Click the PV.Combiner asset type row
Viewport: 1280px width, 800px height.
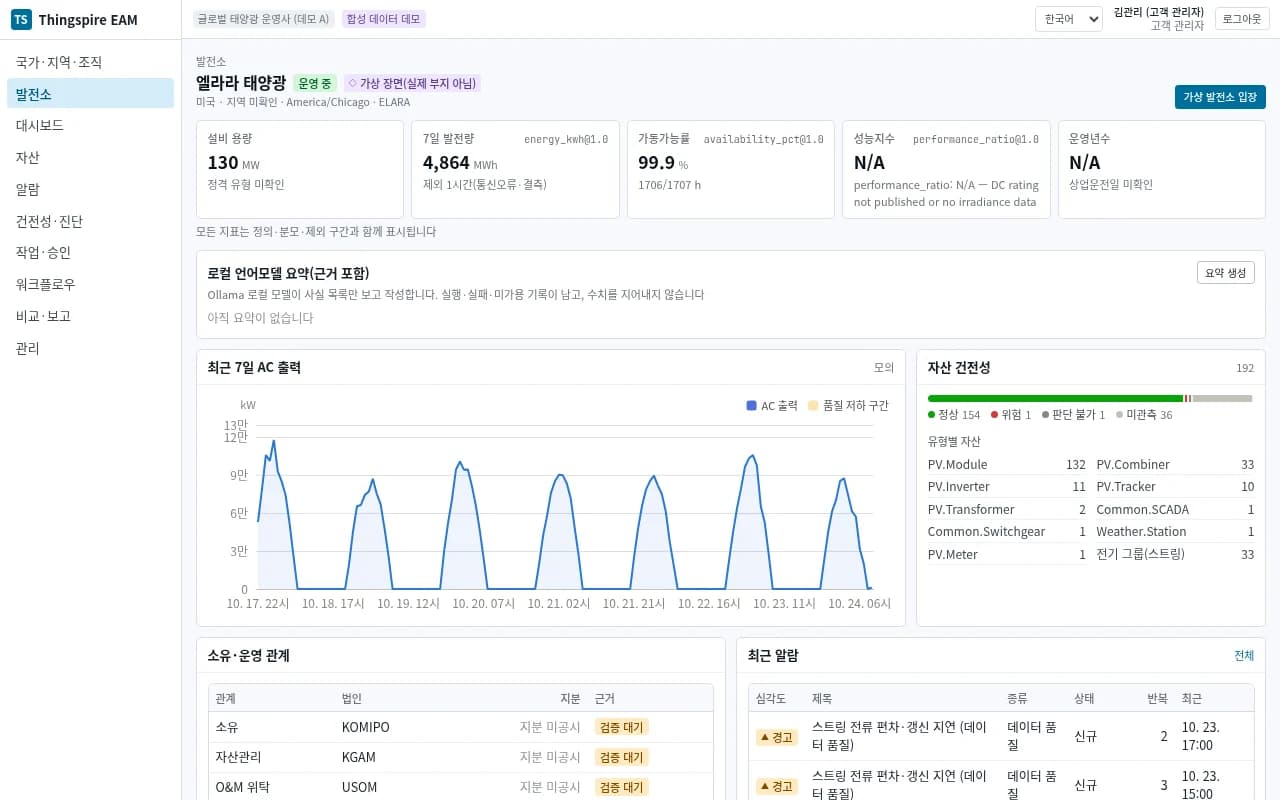coord(1175,465)
